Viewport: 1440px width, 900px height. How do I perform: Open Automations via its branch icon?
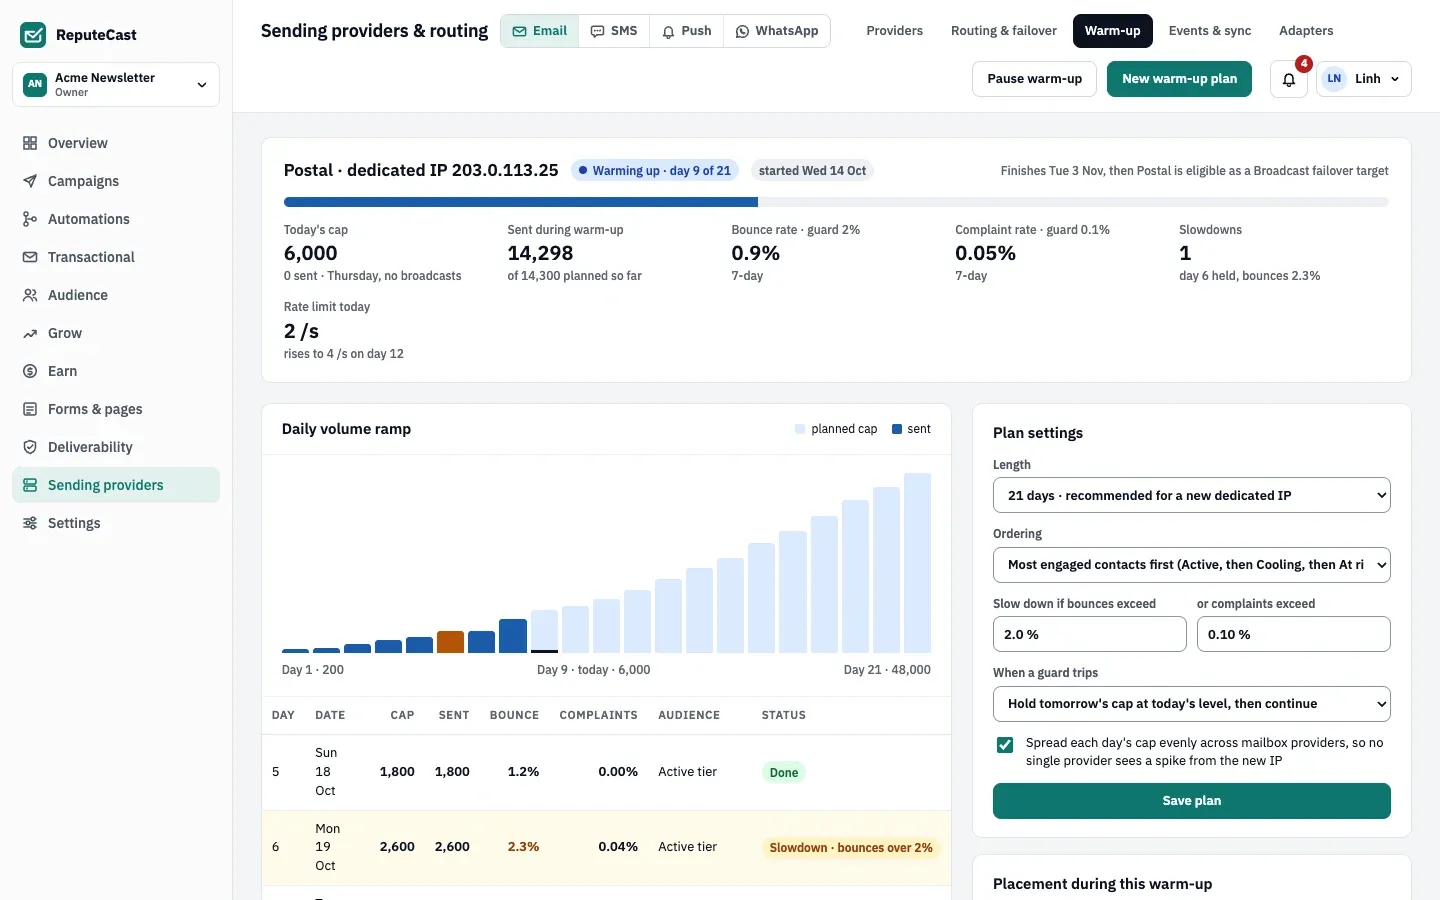[x=30, y=219]
